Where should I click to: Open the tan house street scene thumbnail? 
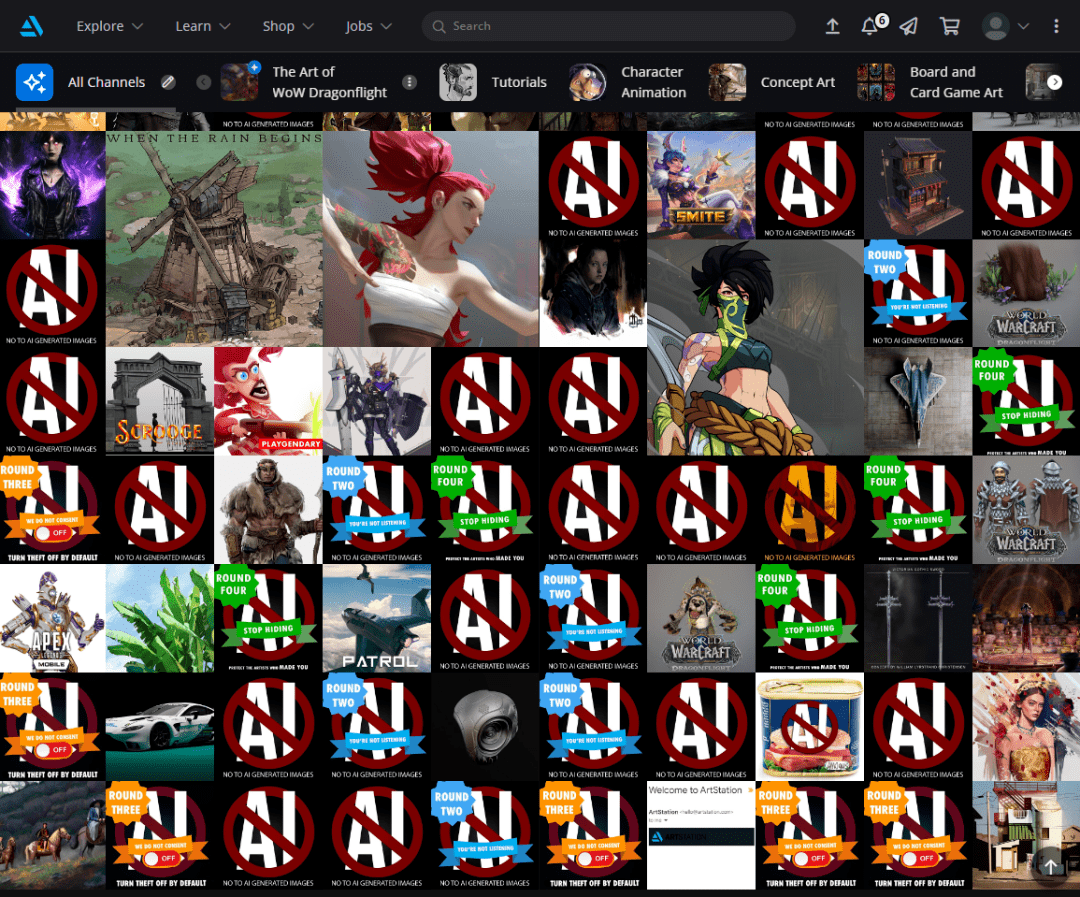1026,835
